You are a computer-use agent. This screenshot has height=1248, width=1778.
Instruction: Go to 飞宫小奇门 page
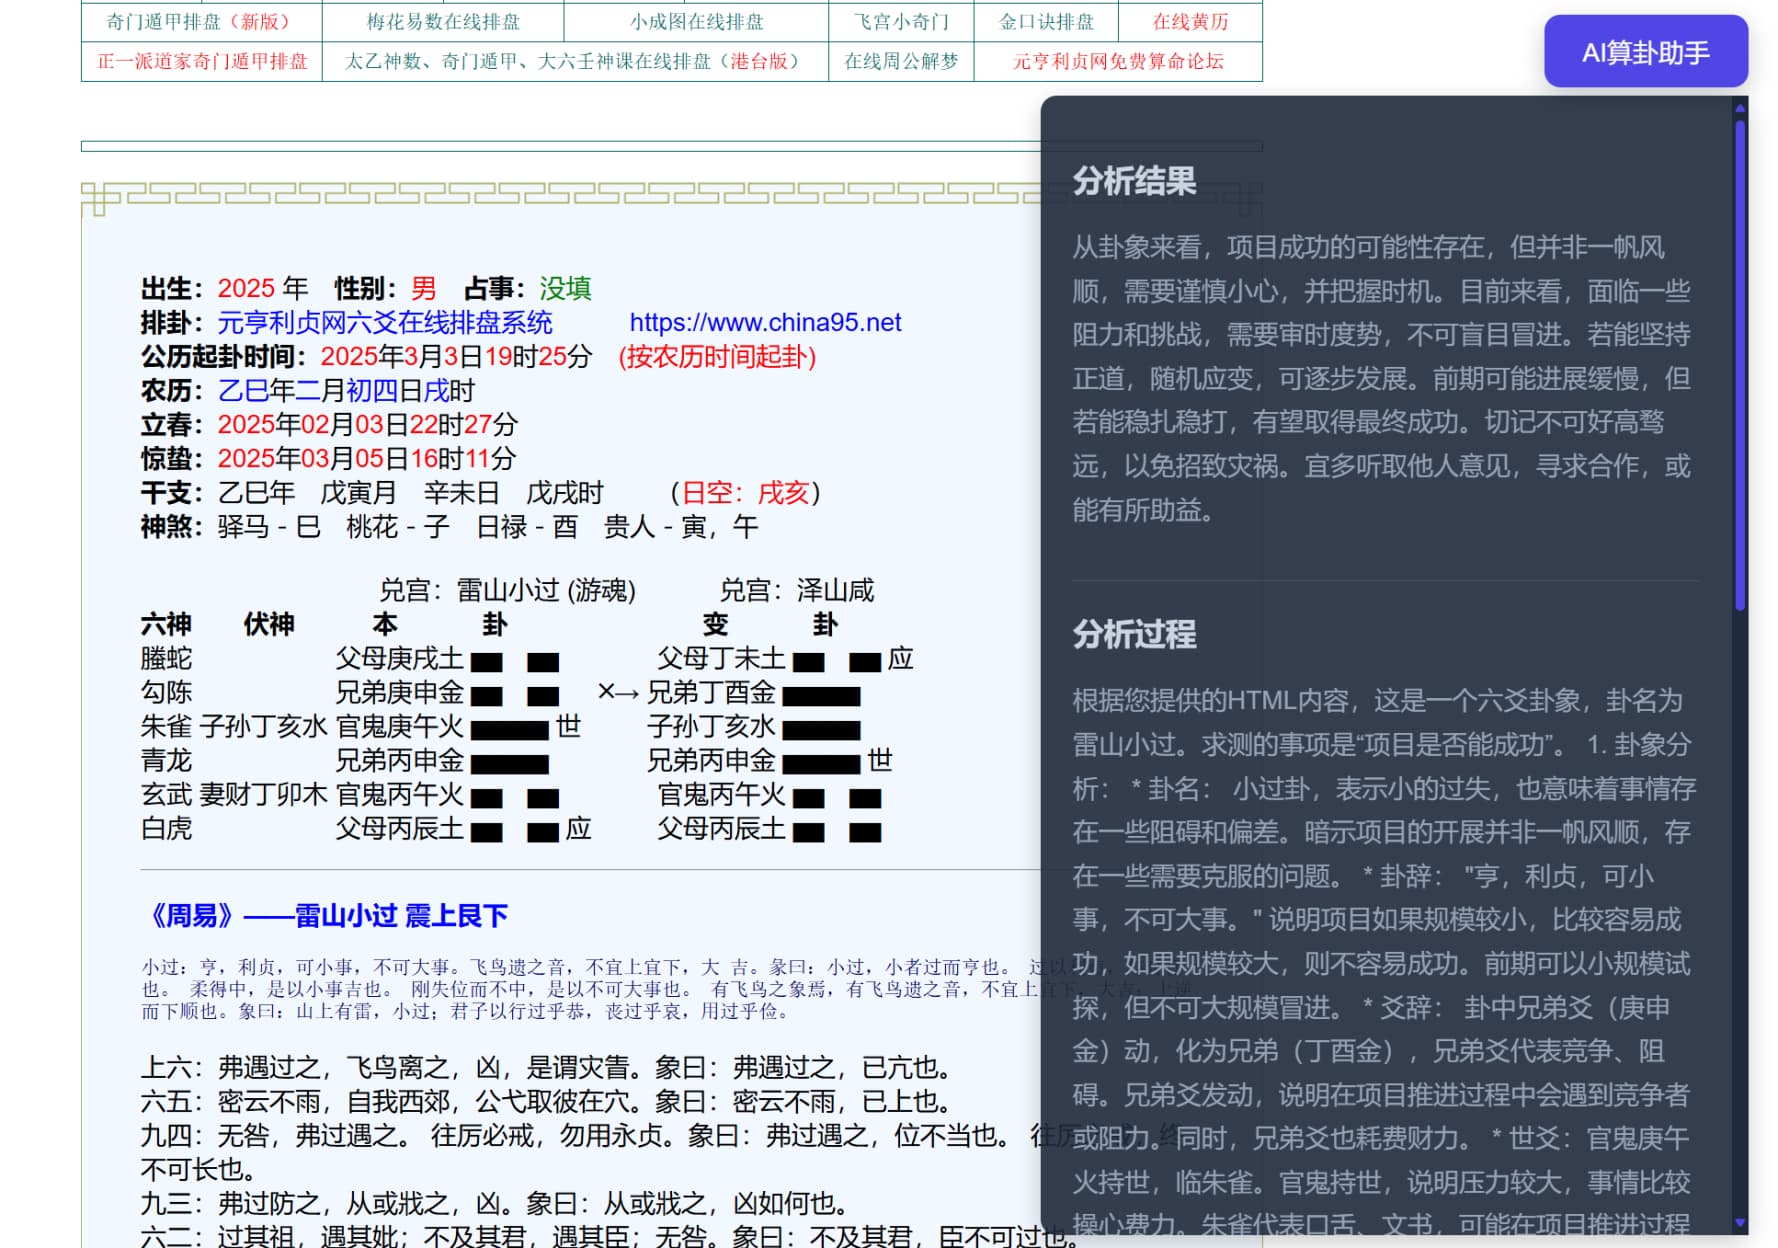coord(901,22)
